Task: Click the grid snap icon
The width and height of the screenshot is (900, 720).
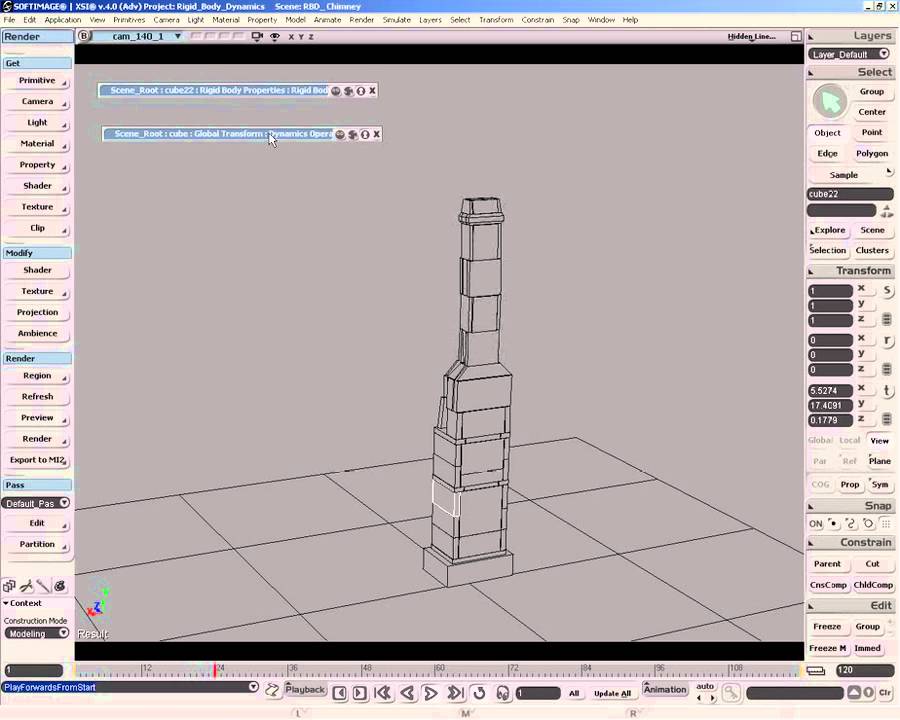Action: 886,524
